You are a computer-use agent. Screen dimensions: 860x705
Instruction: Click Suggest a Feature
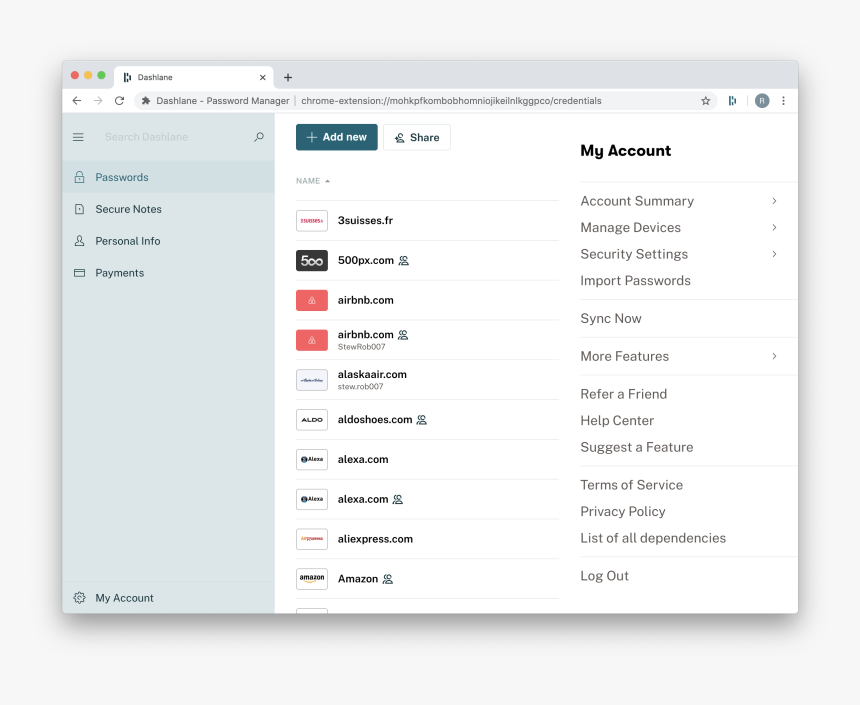pyautogui.click(x=637, y=447)
